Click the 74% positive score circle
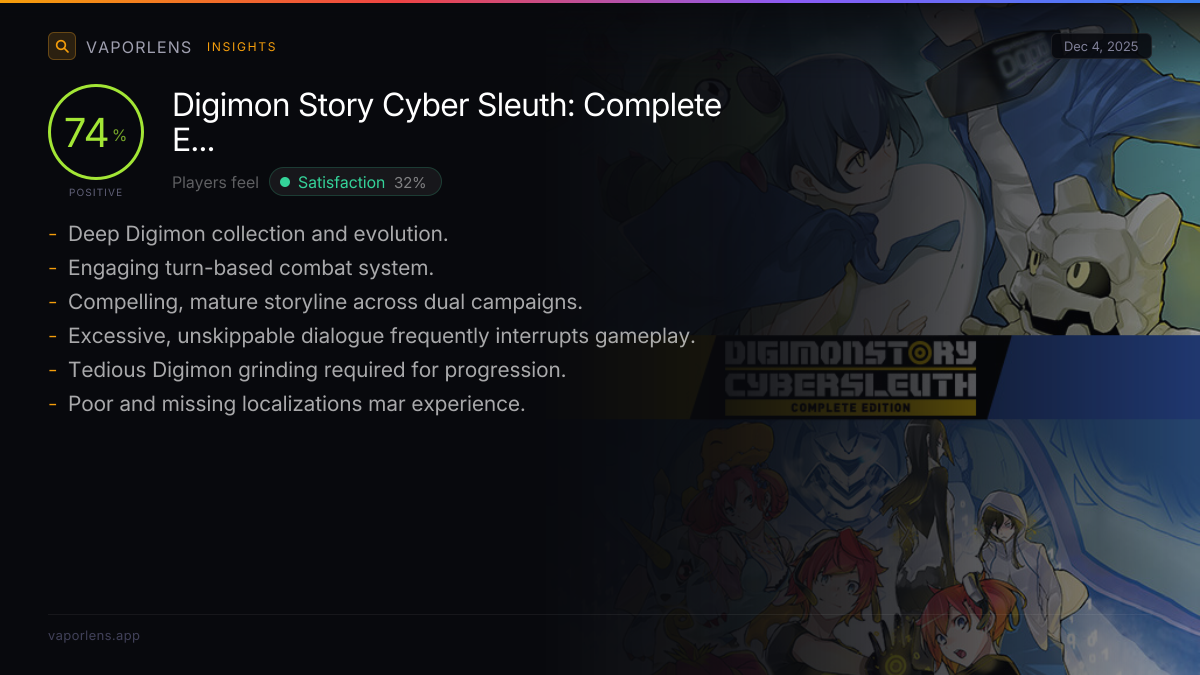Viewport: 1200px width, 675px height. pos(96,132)
